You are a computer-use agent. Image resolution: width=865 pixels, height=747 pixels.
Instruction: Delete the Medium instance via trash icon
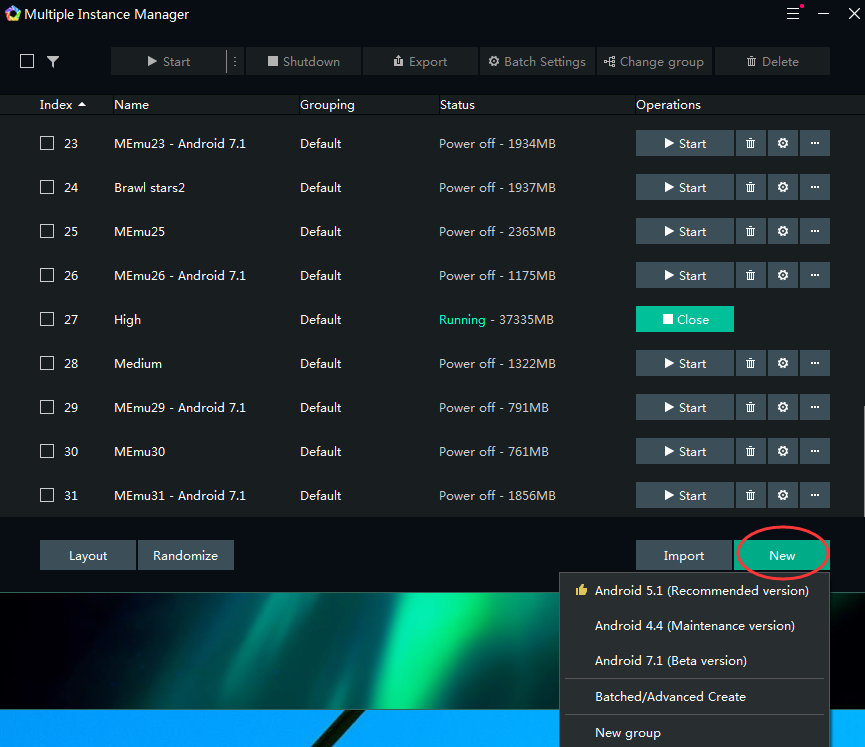(750, 364)
